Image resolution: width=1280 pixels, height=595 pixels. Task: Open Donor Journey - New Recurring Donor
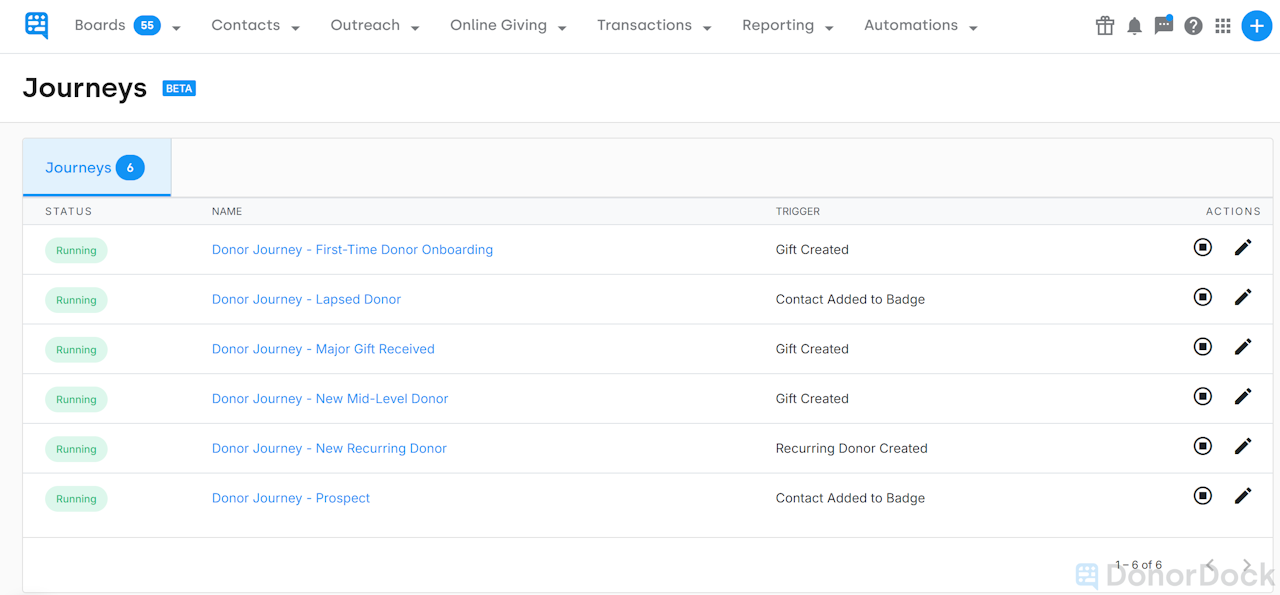coord(329,448)
